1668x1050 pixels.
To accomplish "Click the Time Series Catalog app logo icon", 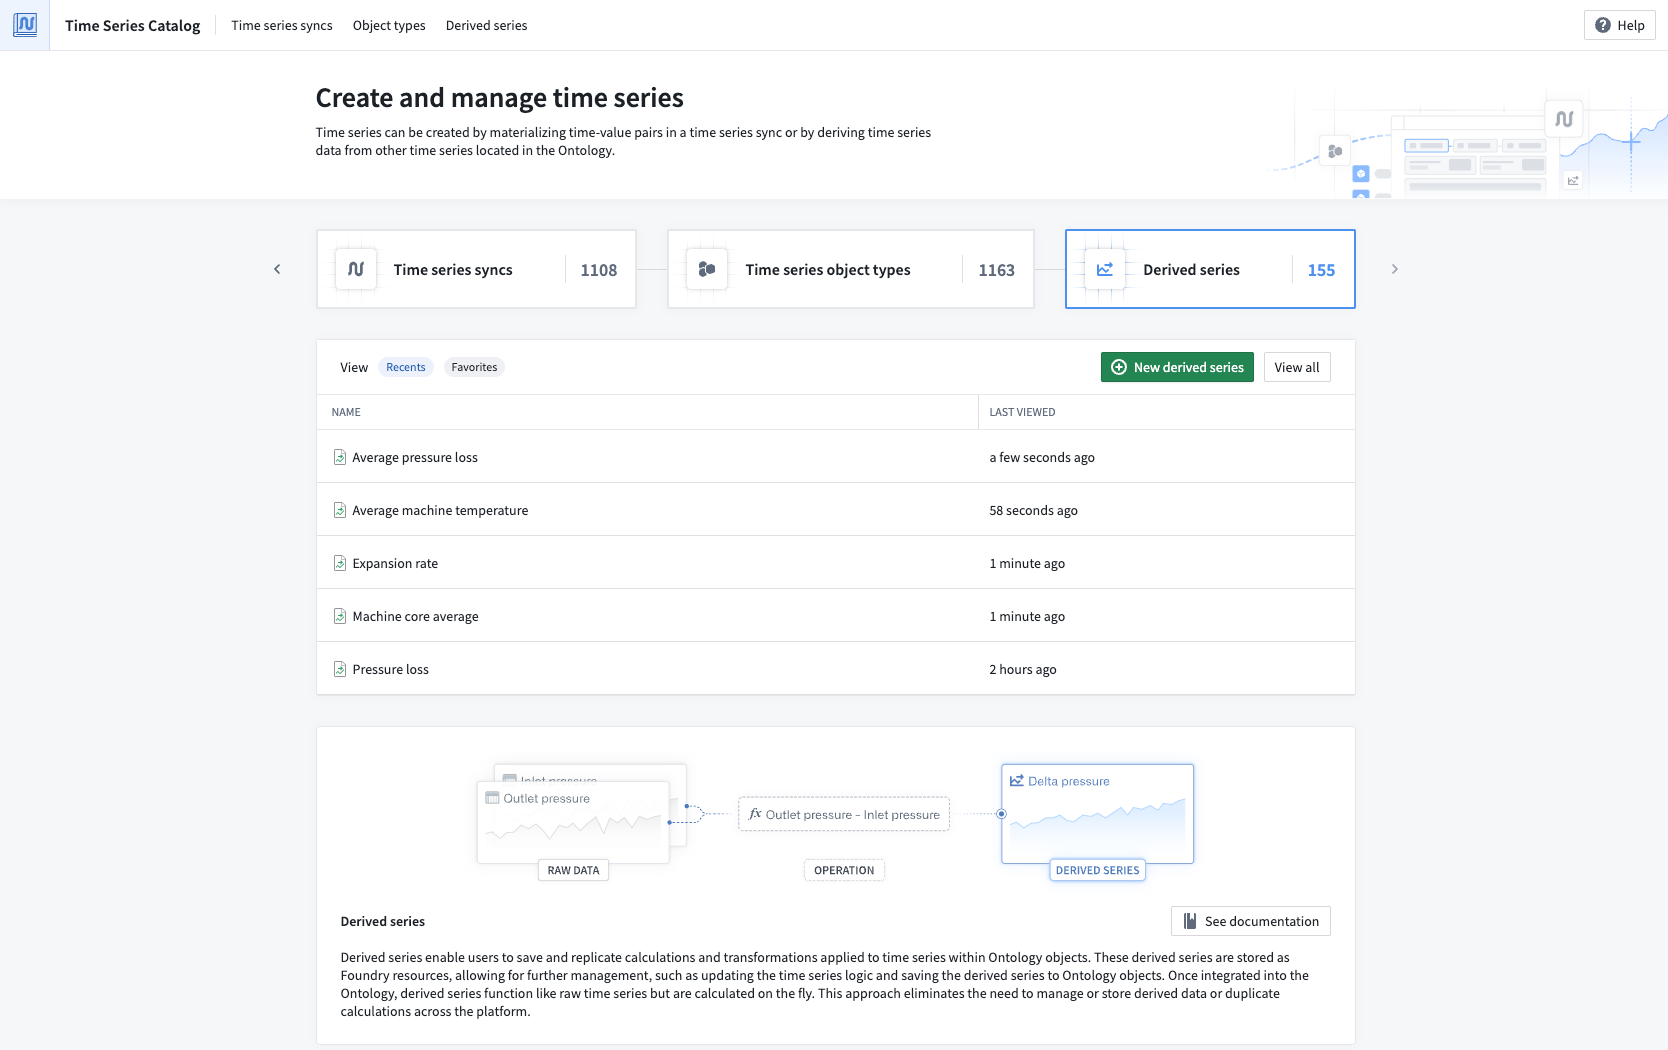I will pos(25,25).
